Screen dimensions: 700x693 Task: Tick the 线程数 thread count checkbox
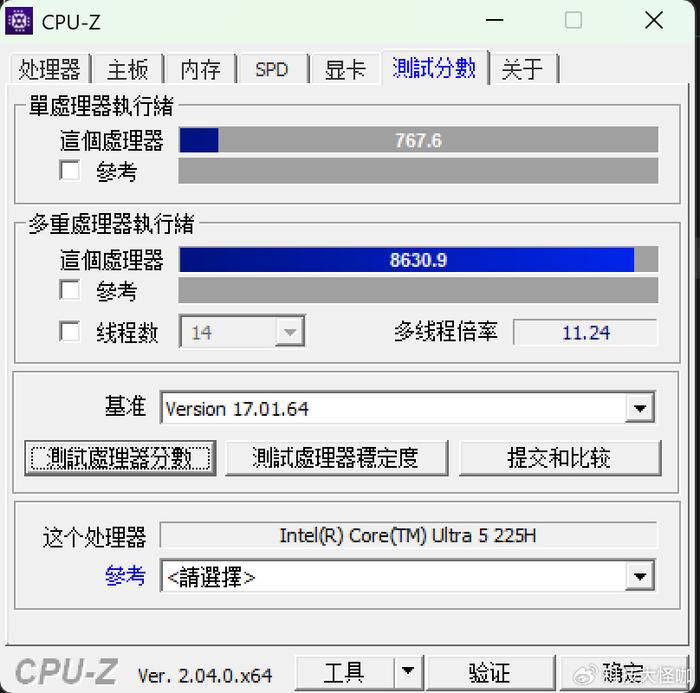tap(70, 332)
